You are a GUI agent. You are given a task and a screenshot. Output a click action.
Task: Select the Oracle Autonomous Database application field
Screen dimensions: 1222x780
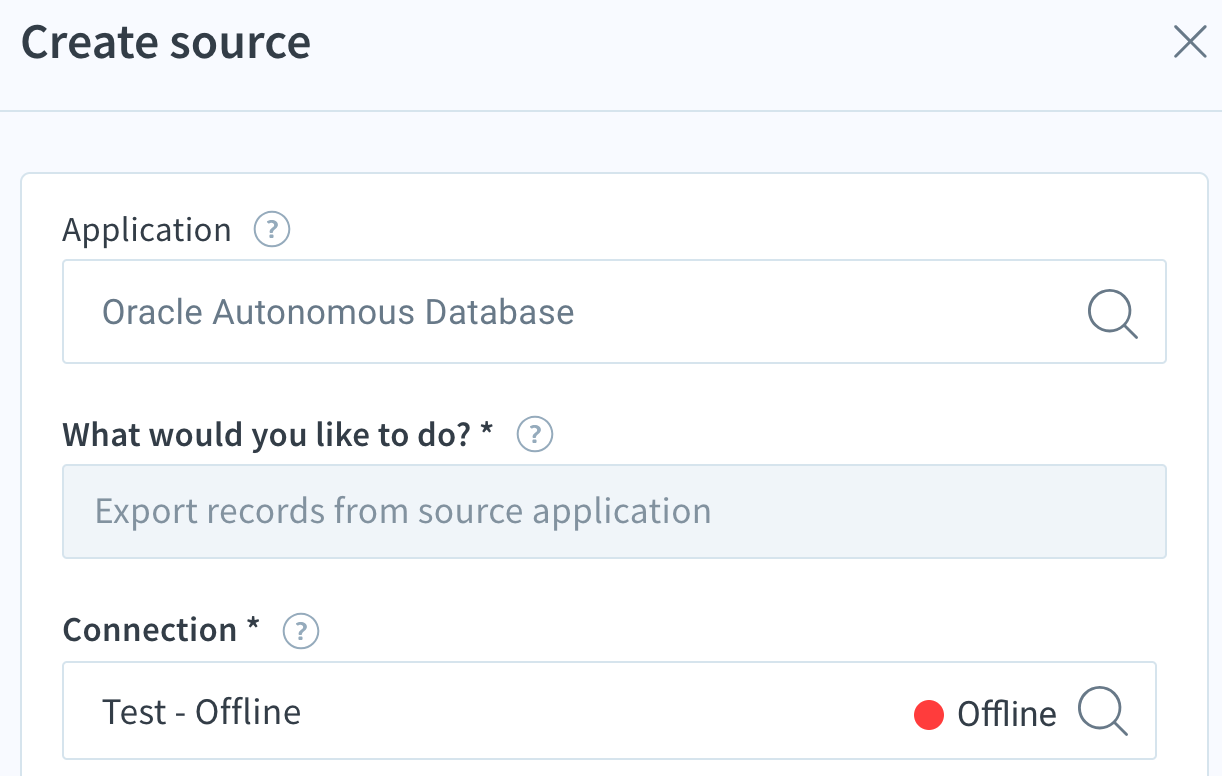tap(614, 312)
